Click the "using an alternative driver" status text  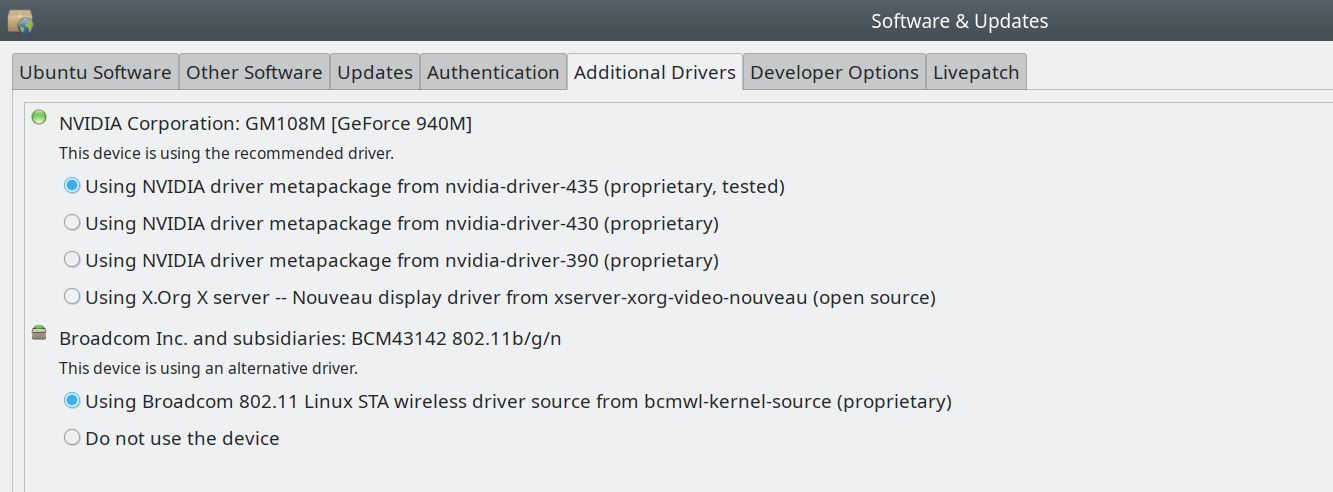click(208, 369)
